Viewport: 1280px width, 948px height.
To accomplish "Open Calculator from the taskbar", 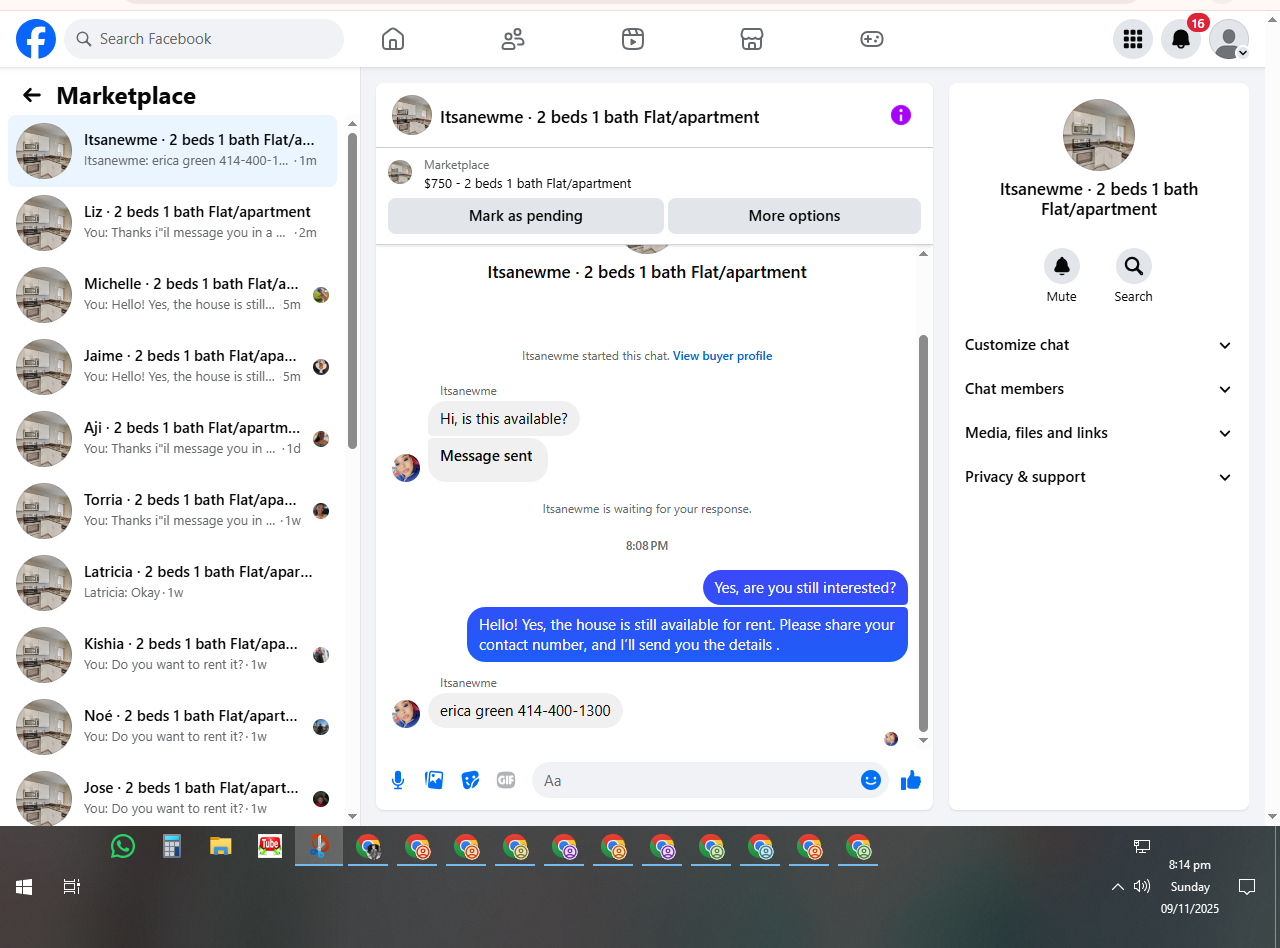I will coord(172,847).
